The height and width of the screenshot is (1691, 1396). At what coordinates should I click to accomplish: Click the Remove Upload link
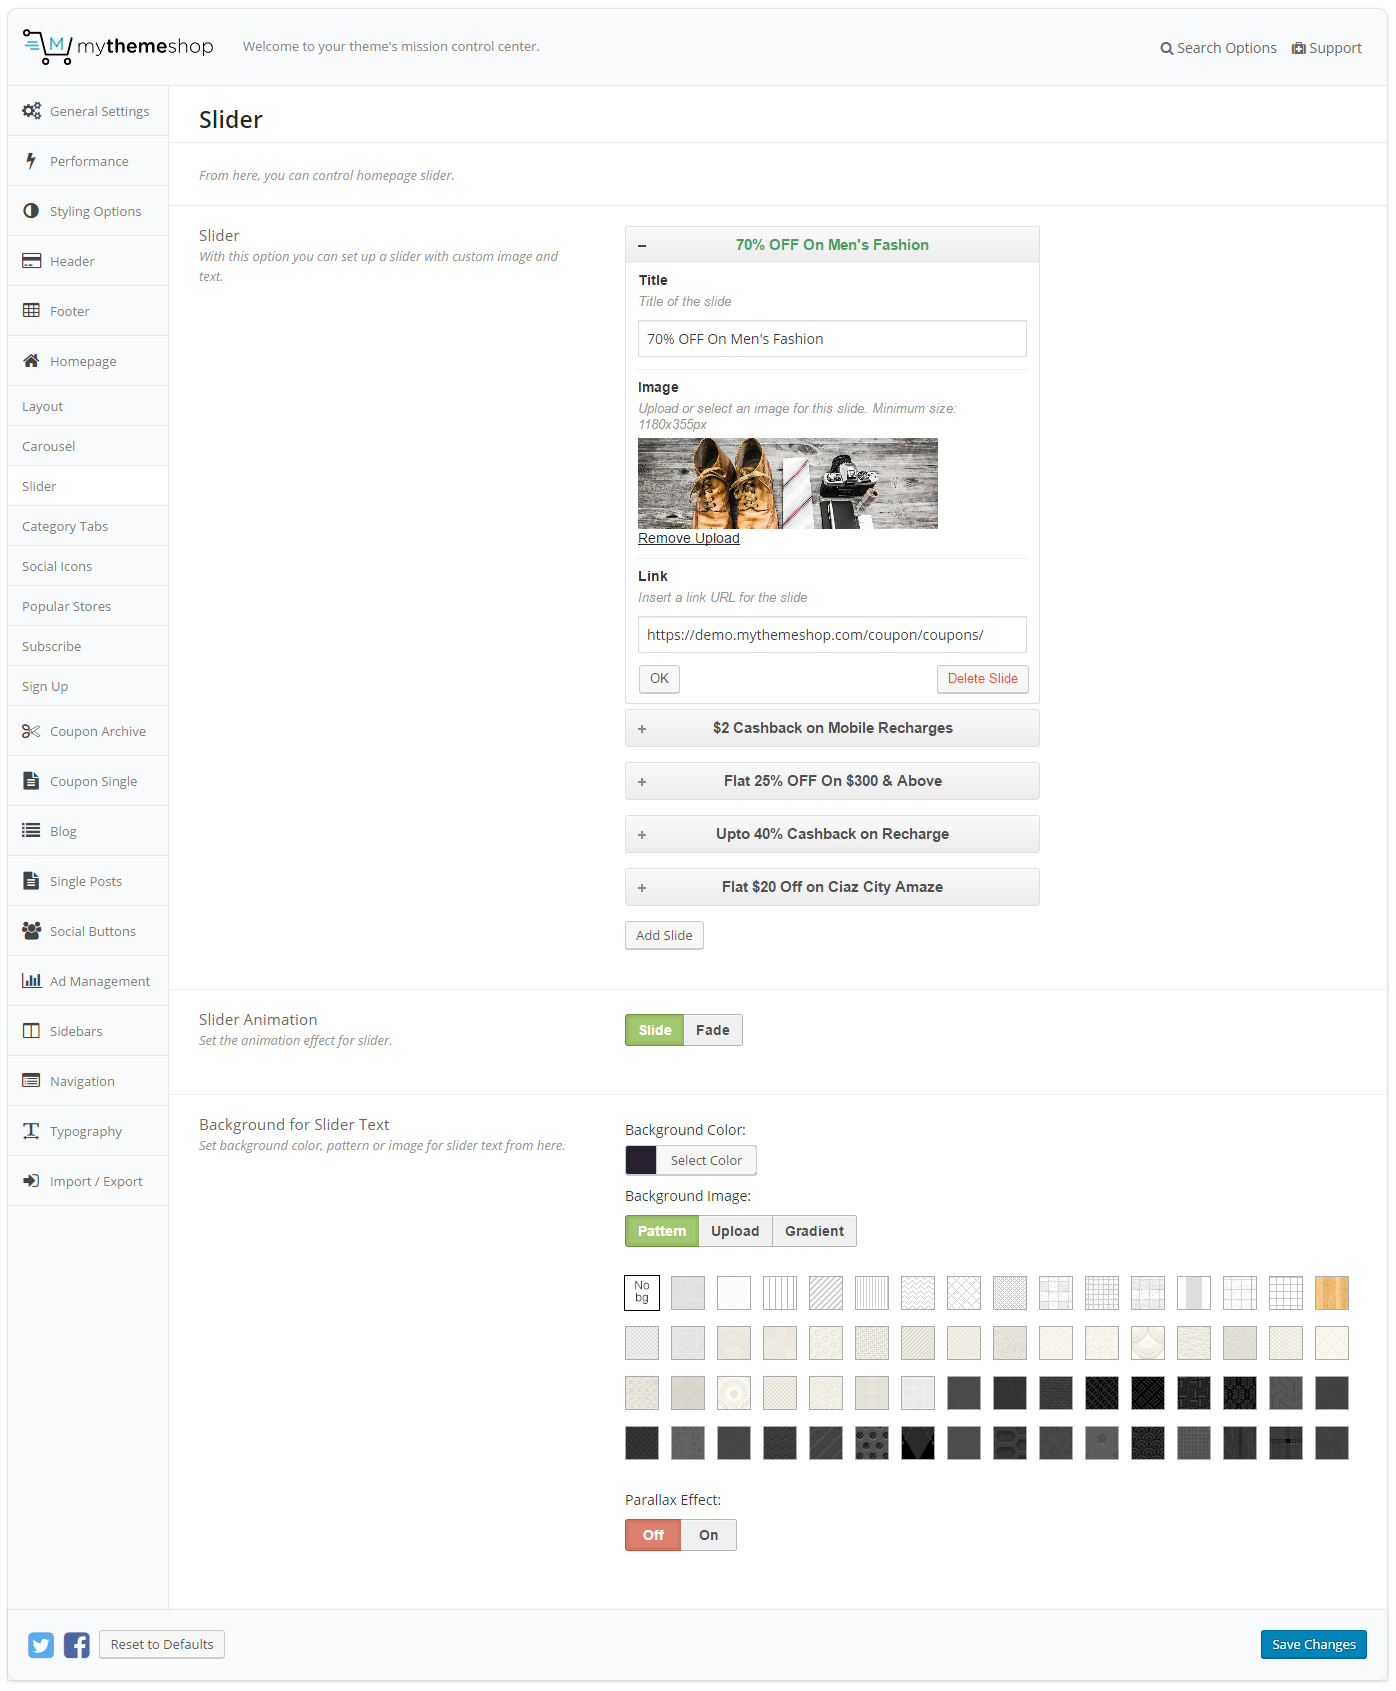pos(689,538)
